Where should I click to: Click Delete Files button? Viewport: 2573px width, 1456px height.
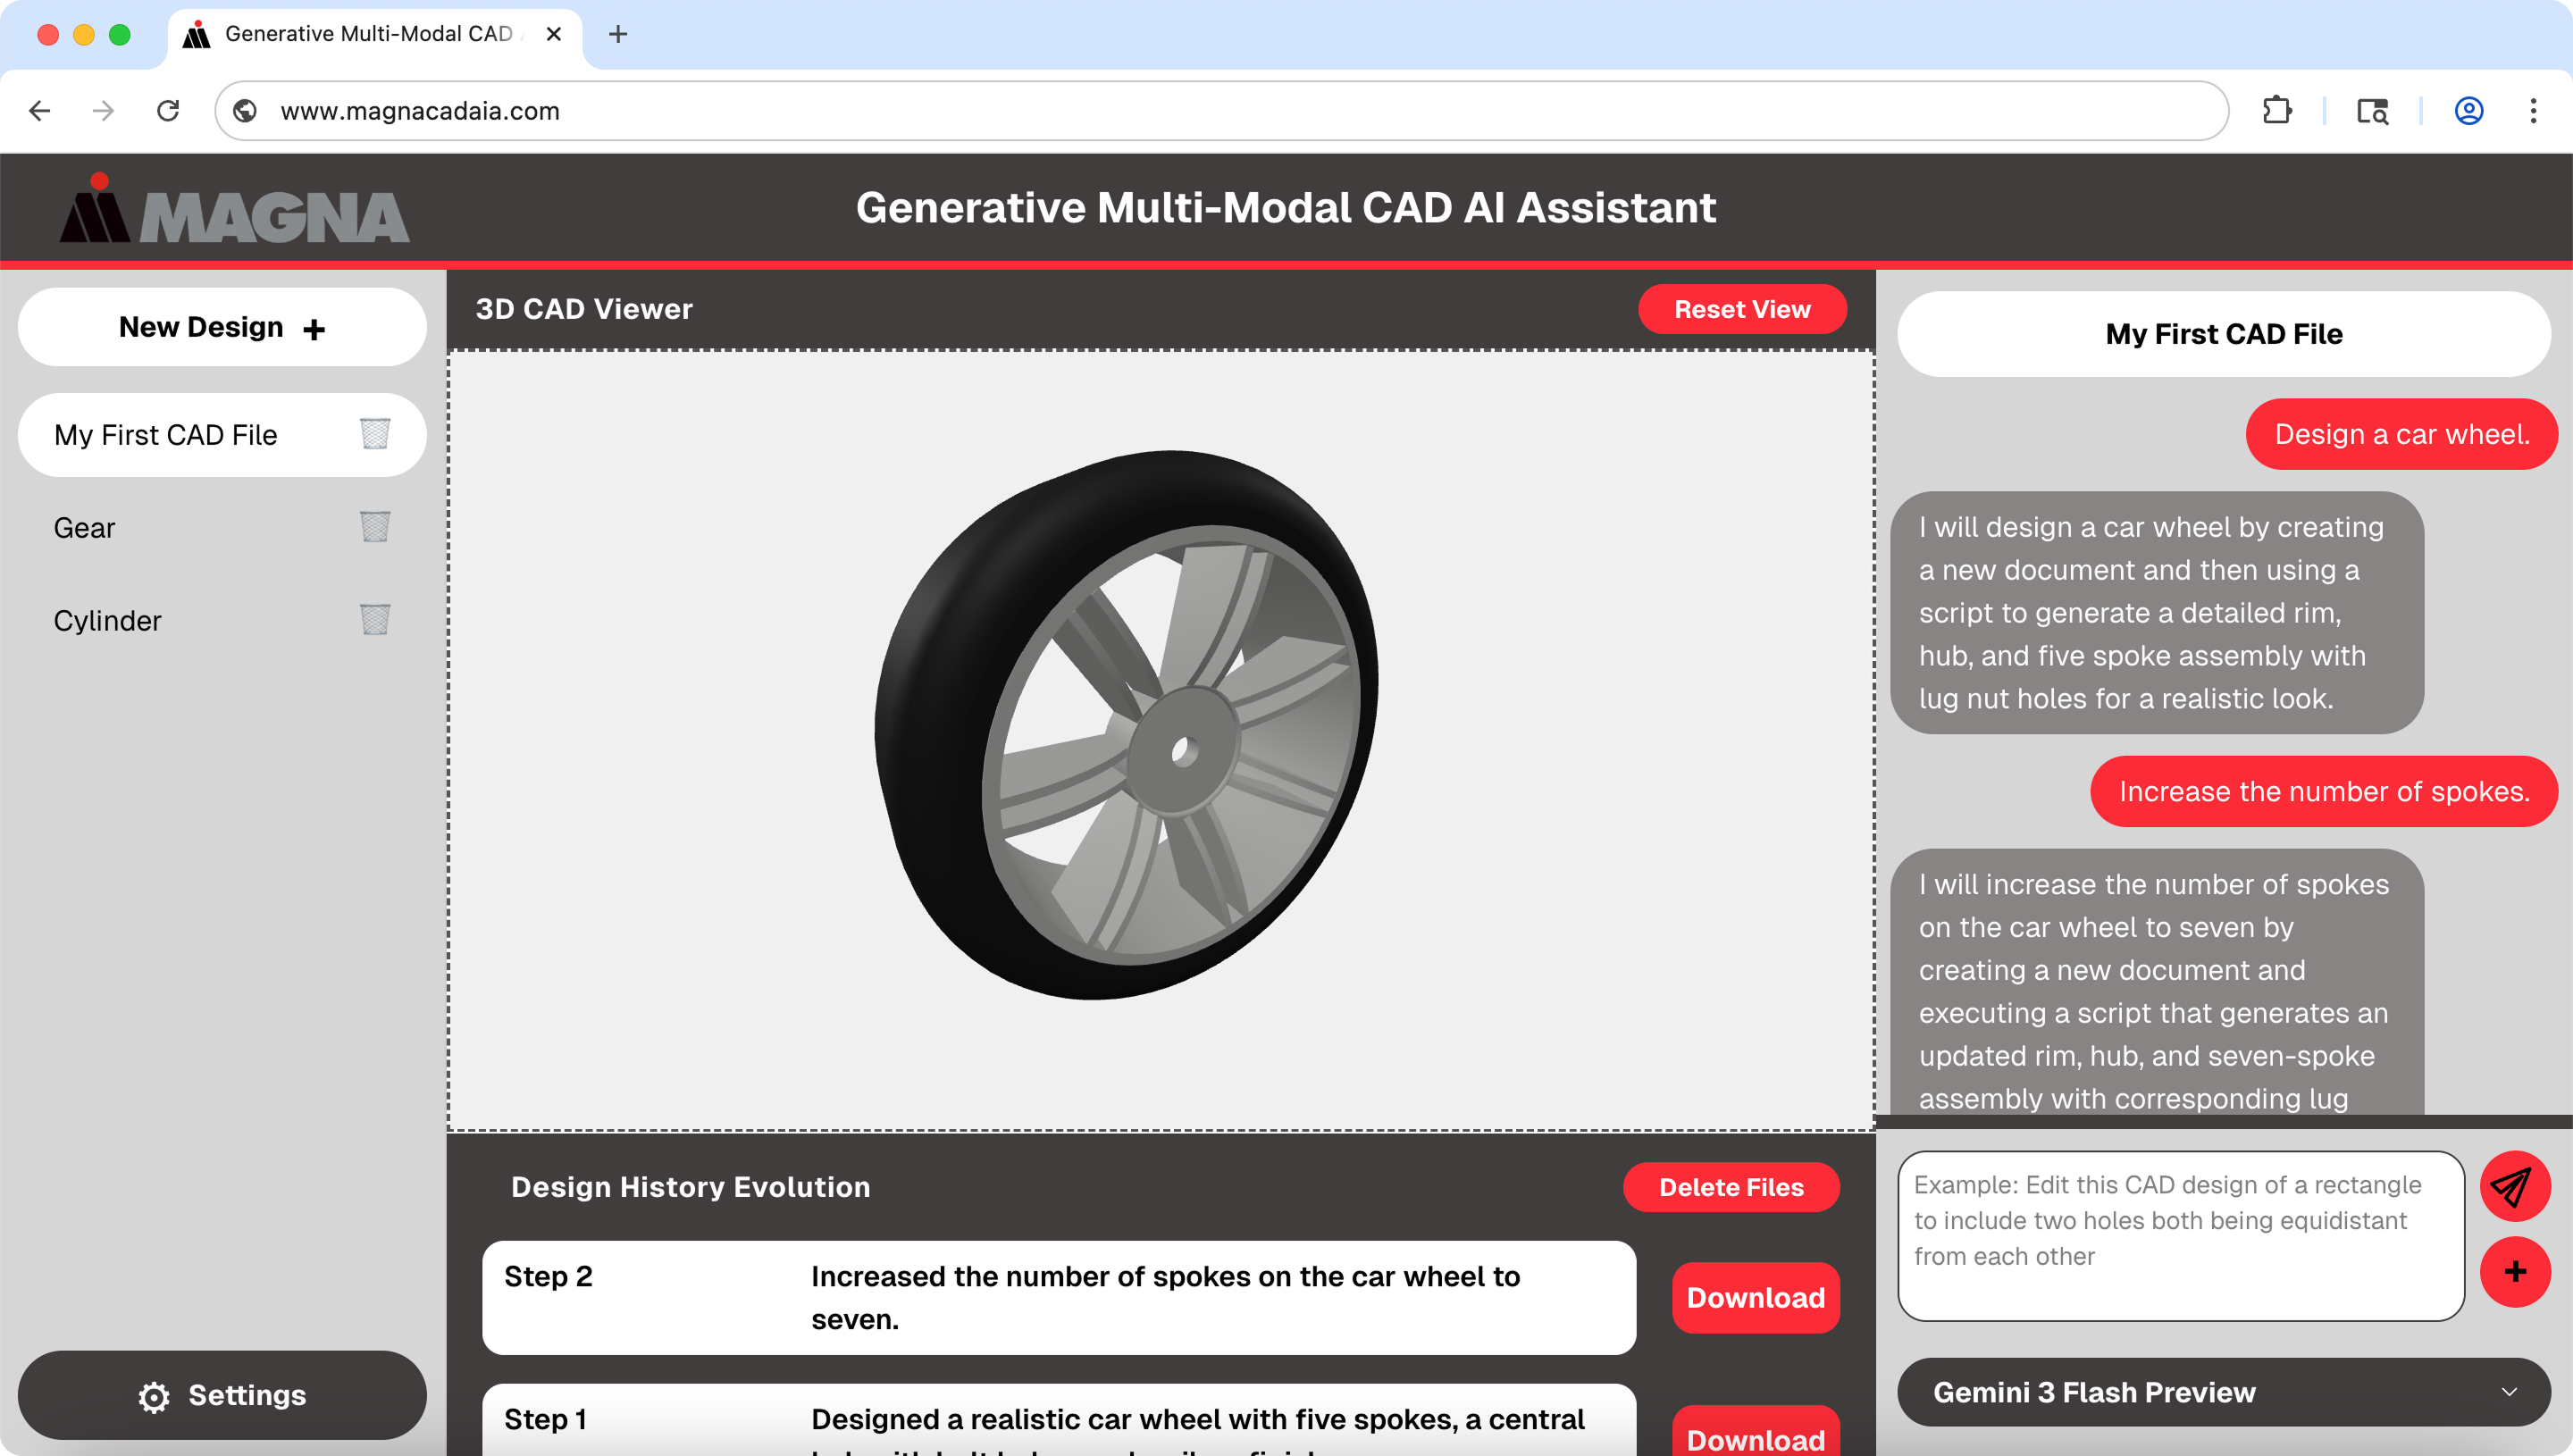(1730, 1187)
